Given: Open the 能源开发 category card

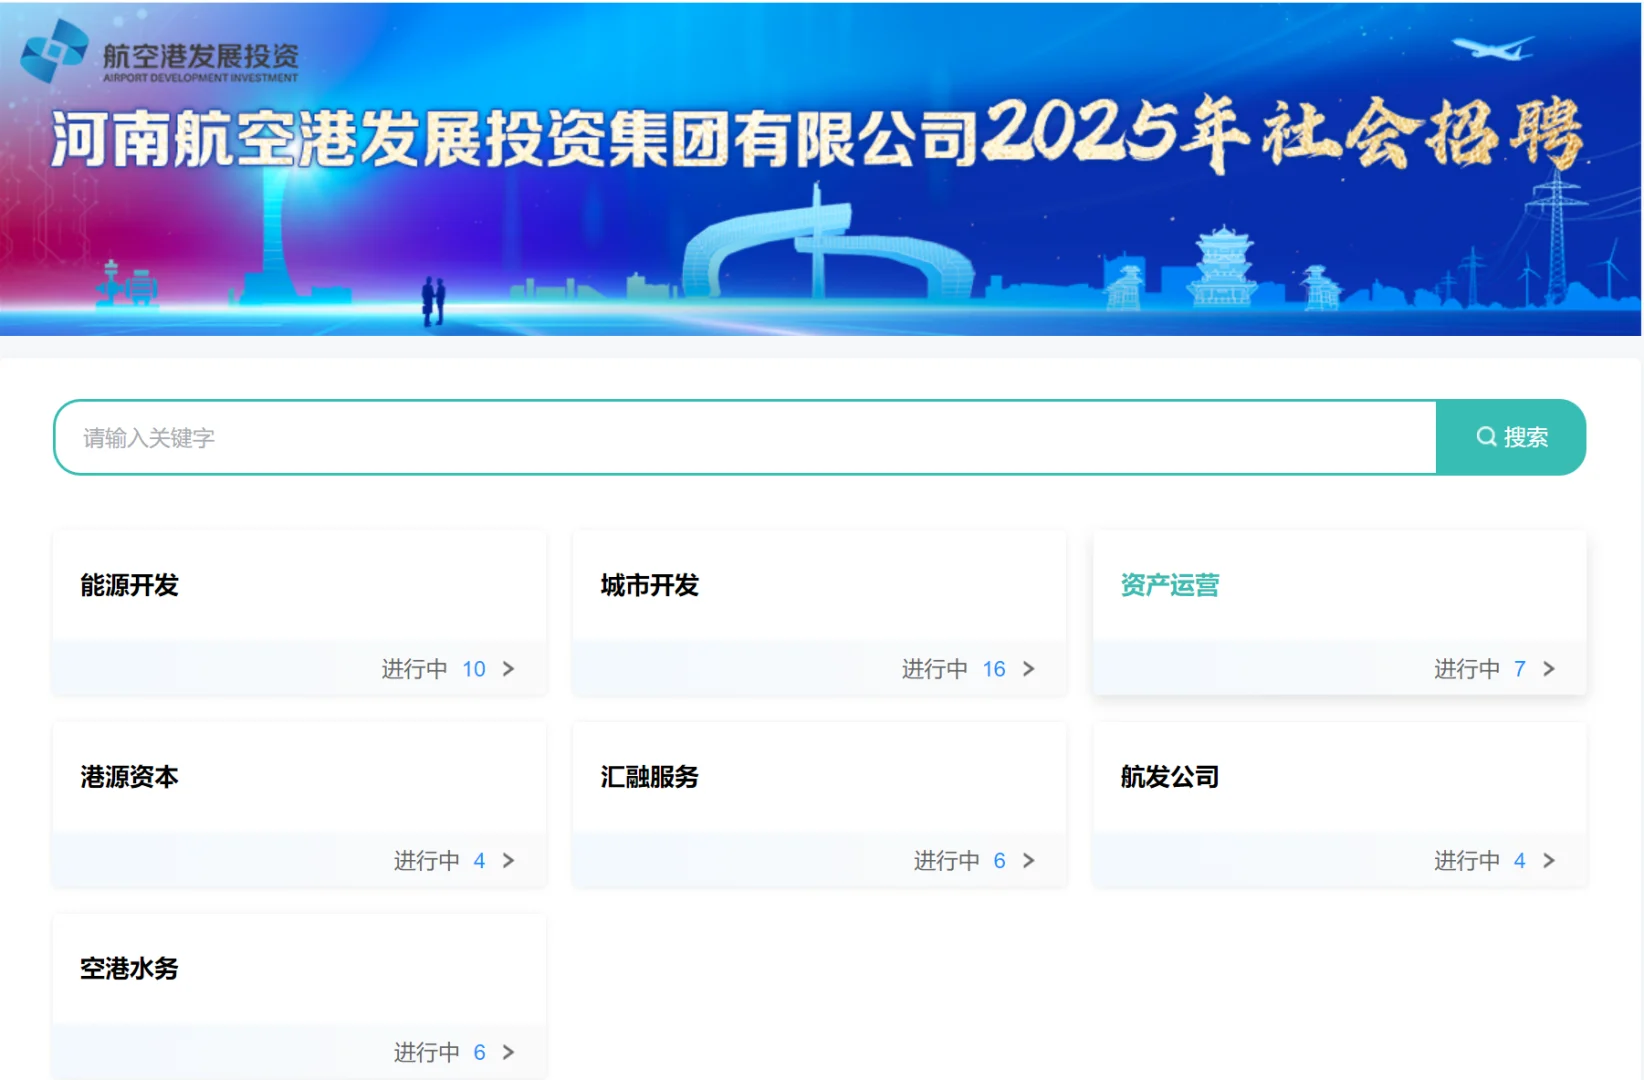Looking at the screenshot, I should [299, 612].
